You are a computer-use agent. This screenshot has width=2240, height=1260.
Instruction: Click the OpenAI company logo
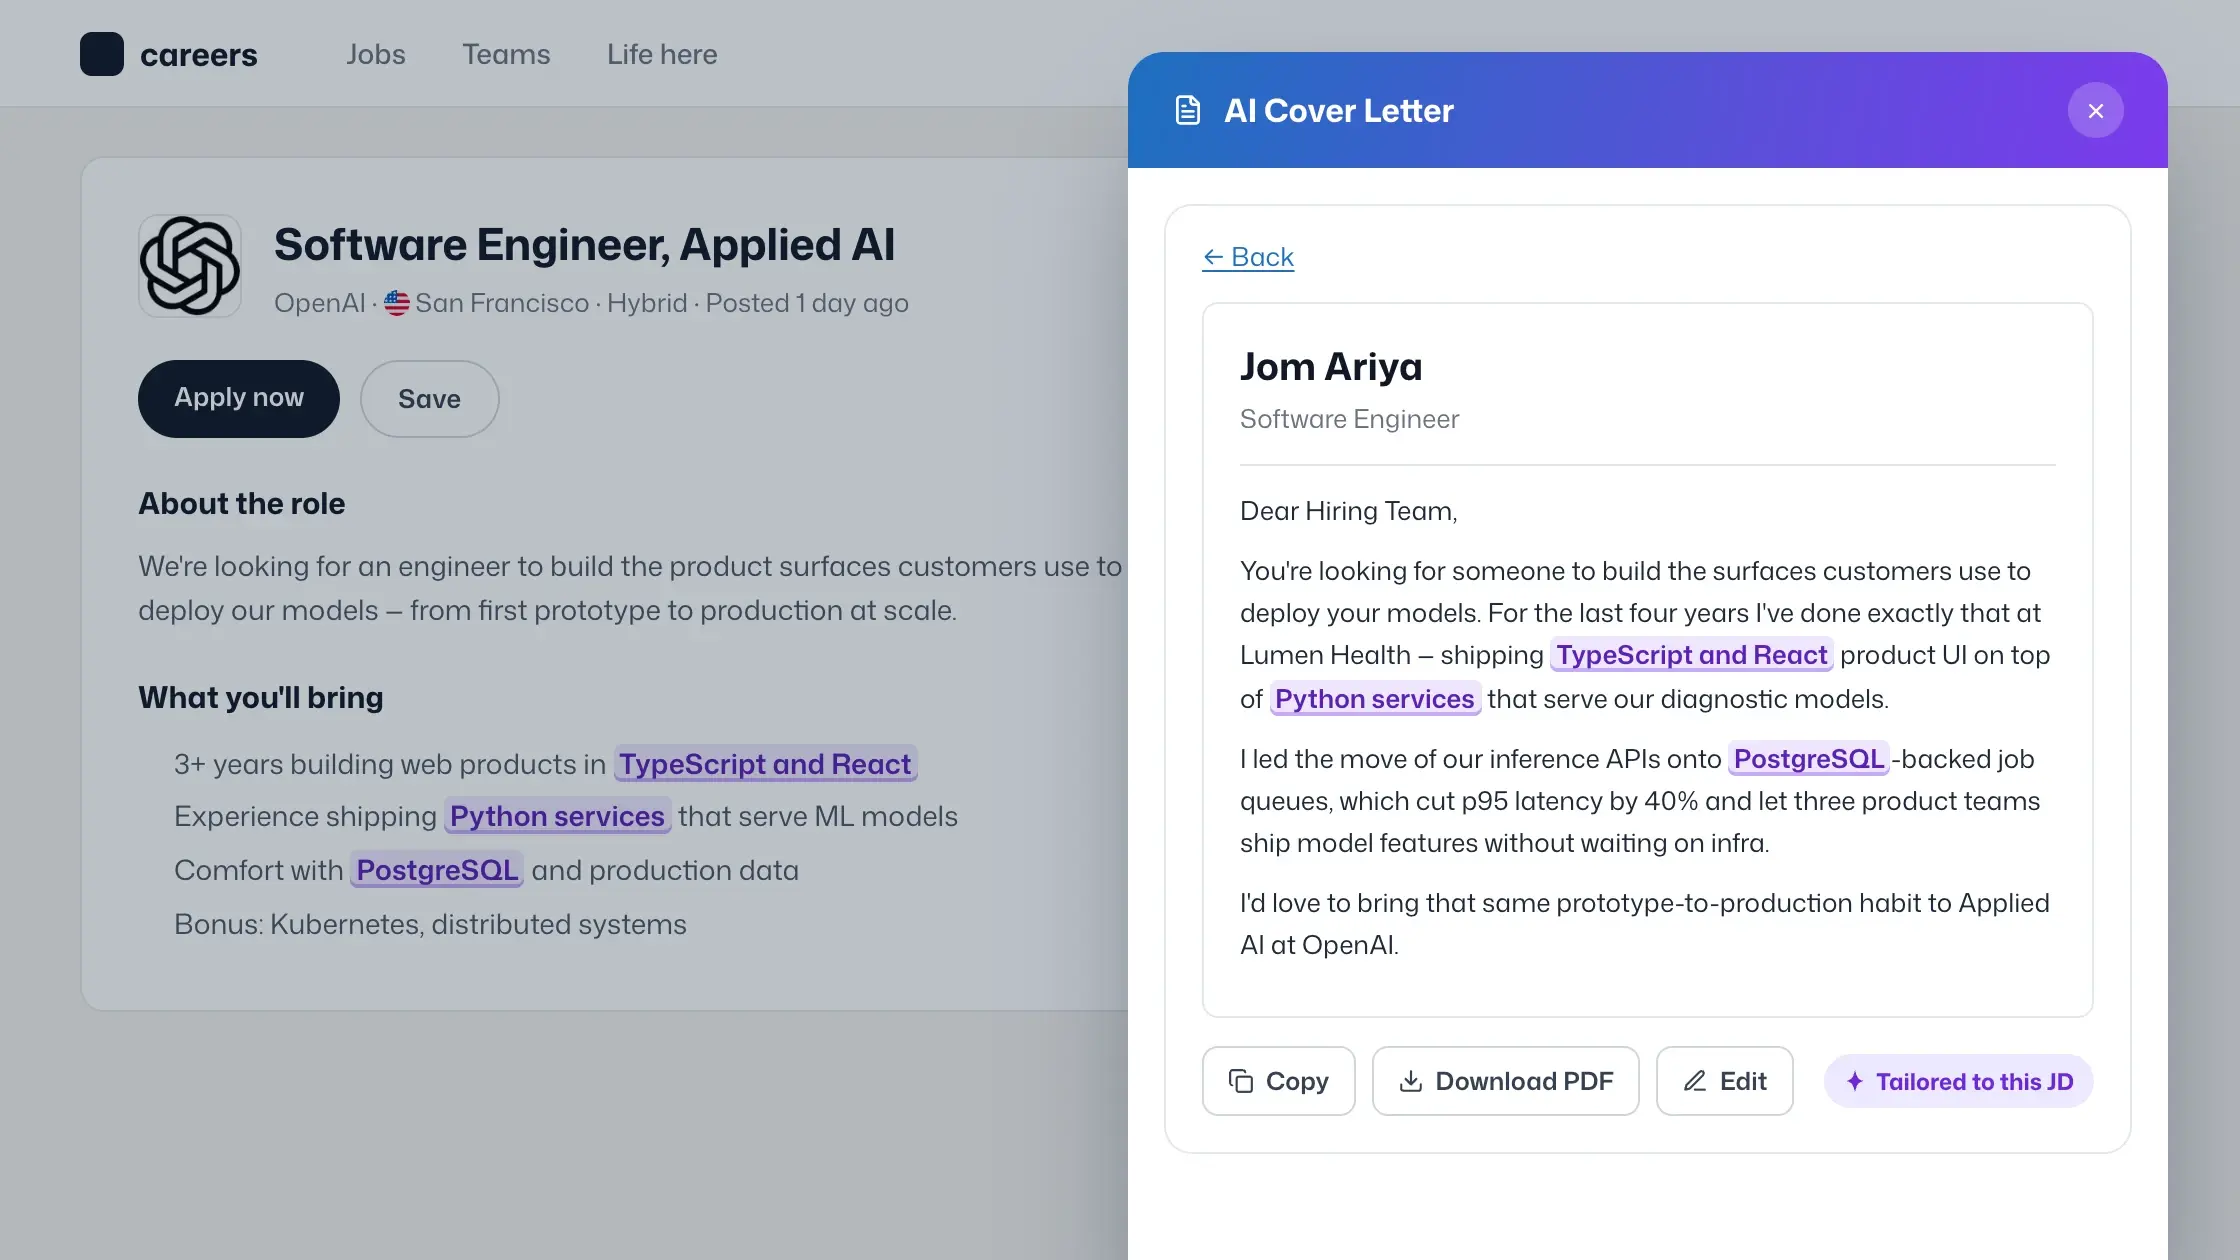(190, 266)
